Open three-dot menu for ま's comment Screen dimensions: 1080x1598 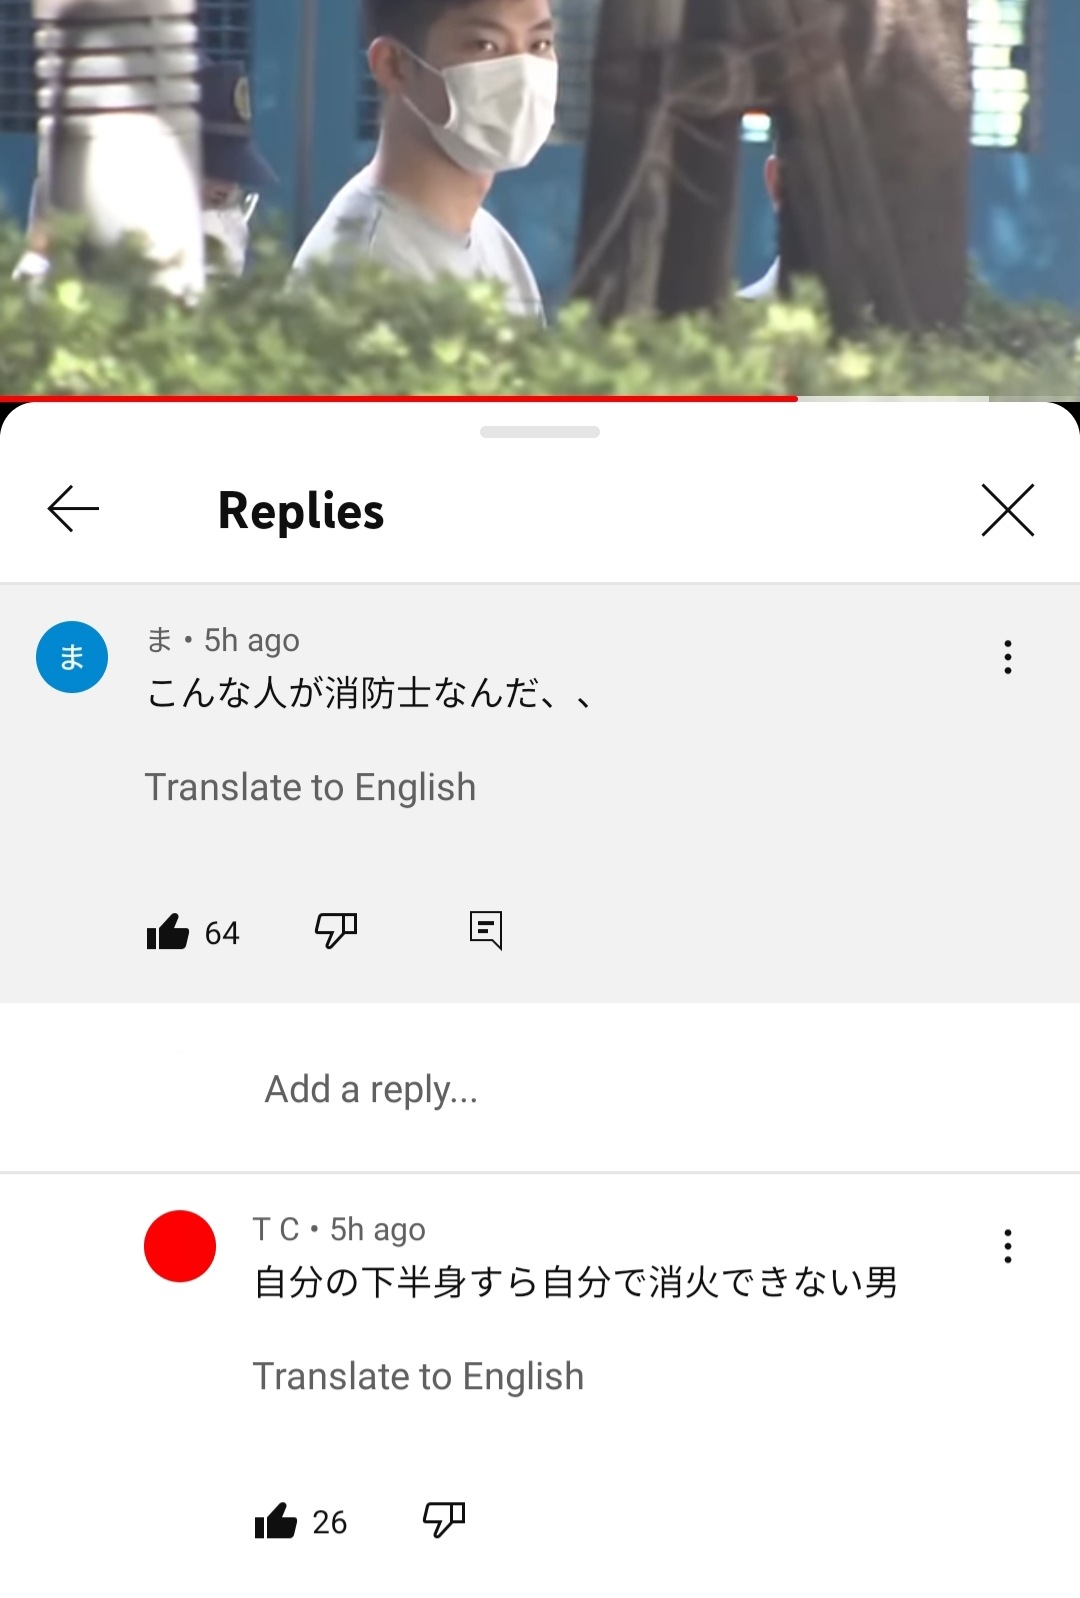(1007, 657)
